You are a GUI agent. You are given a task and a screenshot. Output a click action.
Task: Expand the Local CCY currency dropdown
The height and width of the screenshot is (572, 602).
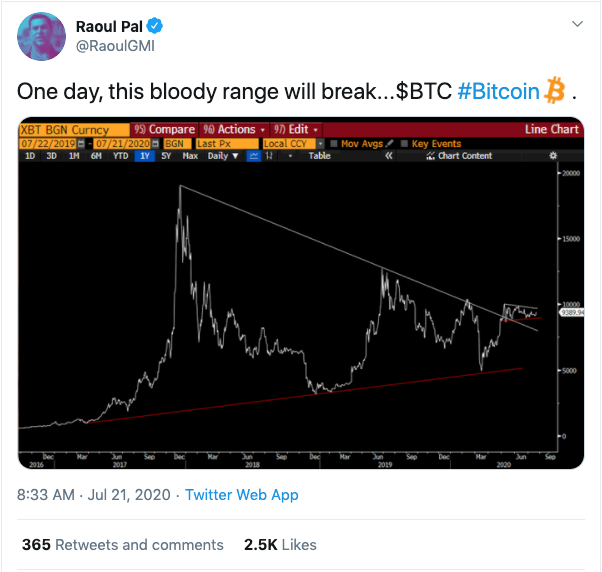coord(292,144)
